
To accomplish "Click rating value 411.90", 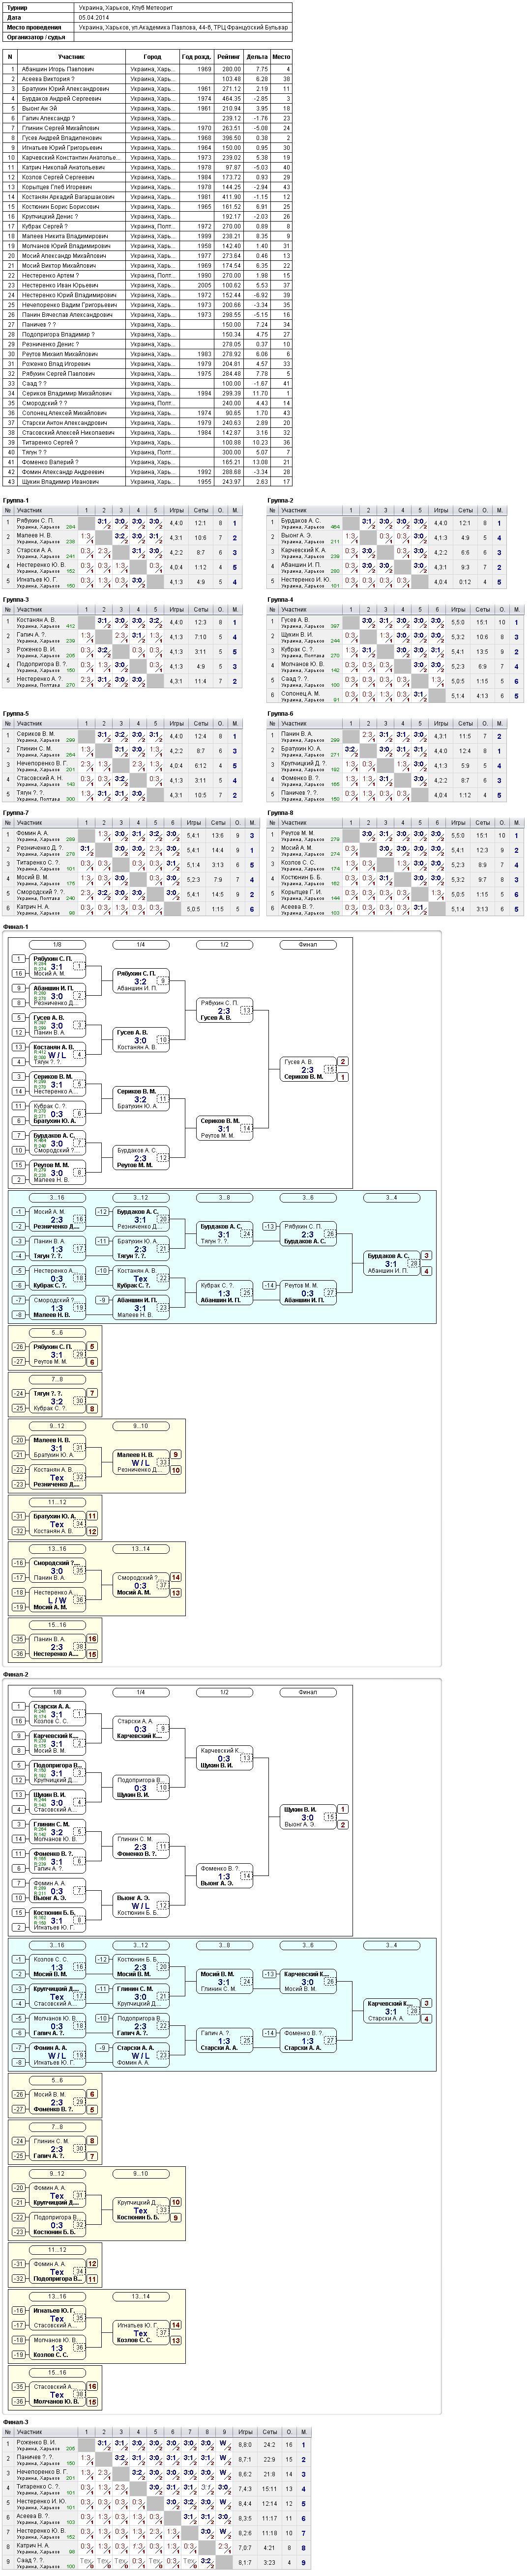I will [231, 197].
